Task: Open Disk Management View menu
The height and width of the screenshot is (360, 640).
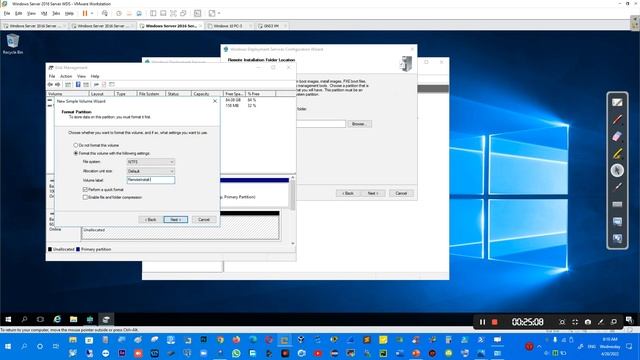Action: (81, 76)
